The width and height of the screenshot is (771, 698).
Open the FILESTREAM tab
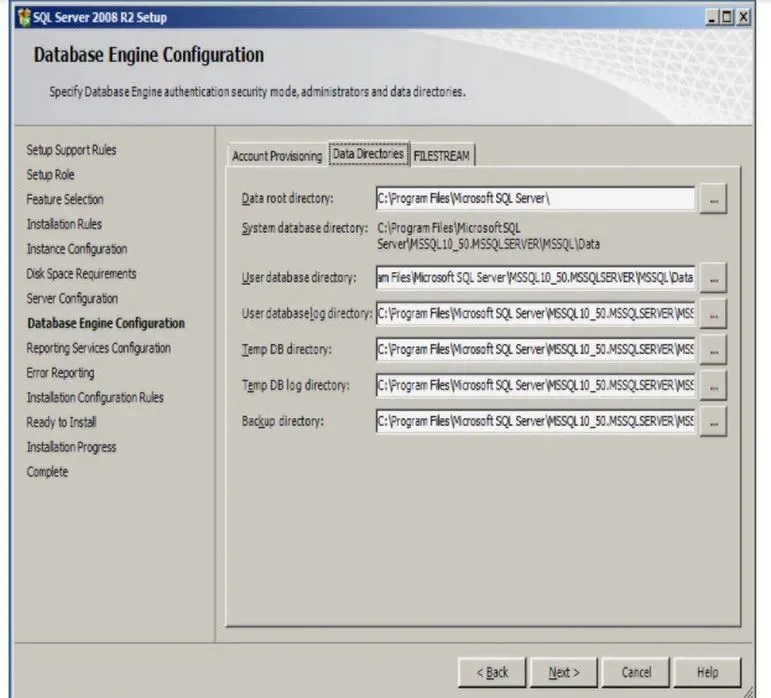pyautogui.click(x=442, y=156)
